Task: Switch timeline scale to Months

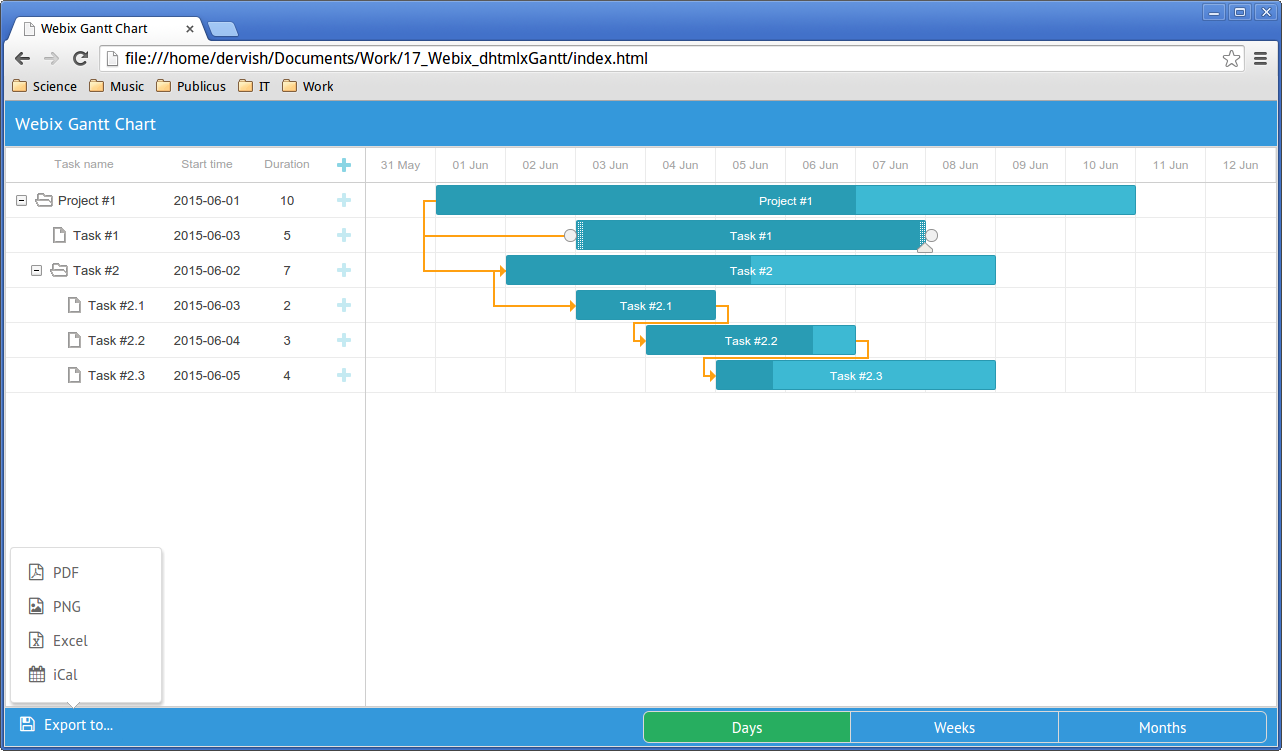Action: [x=1163, y=727]
